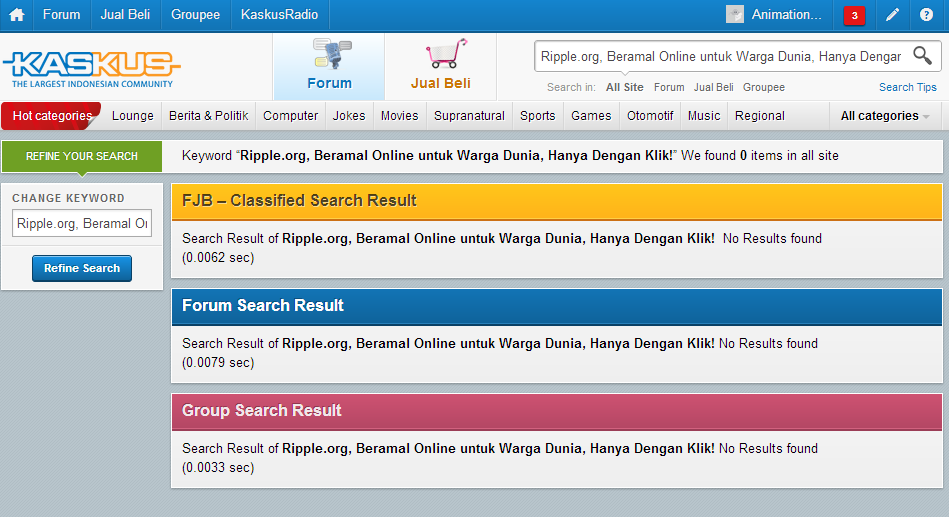Image resolution: width=949 pixels, height=517 pixels.
Task: Open the Berita & Politik category
Action: click(209, 116)
